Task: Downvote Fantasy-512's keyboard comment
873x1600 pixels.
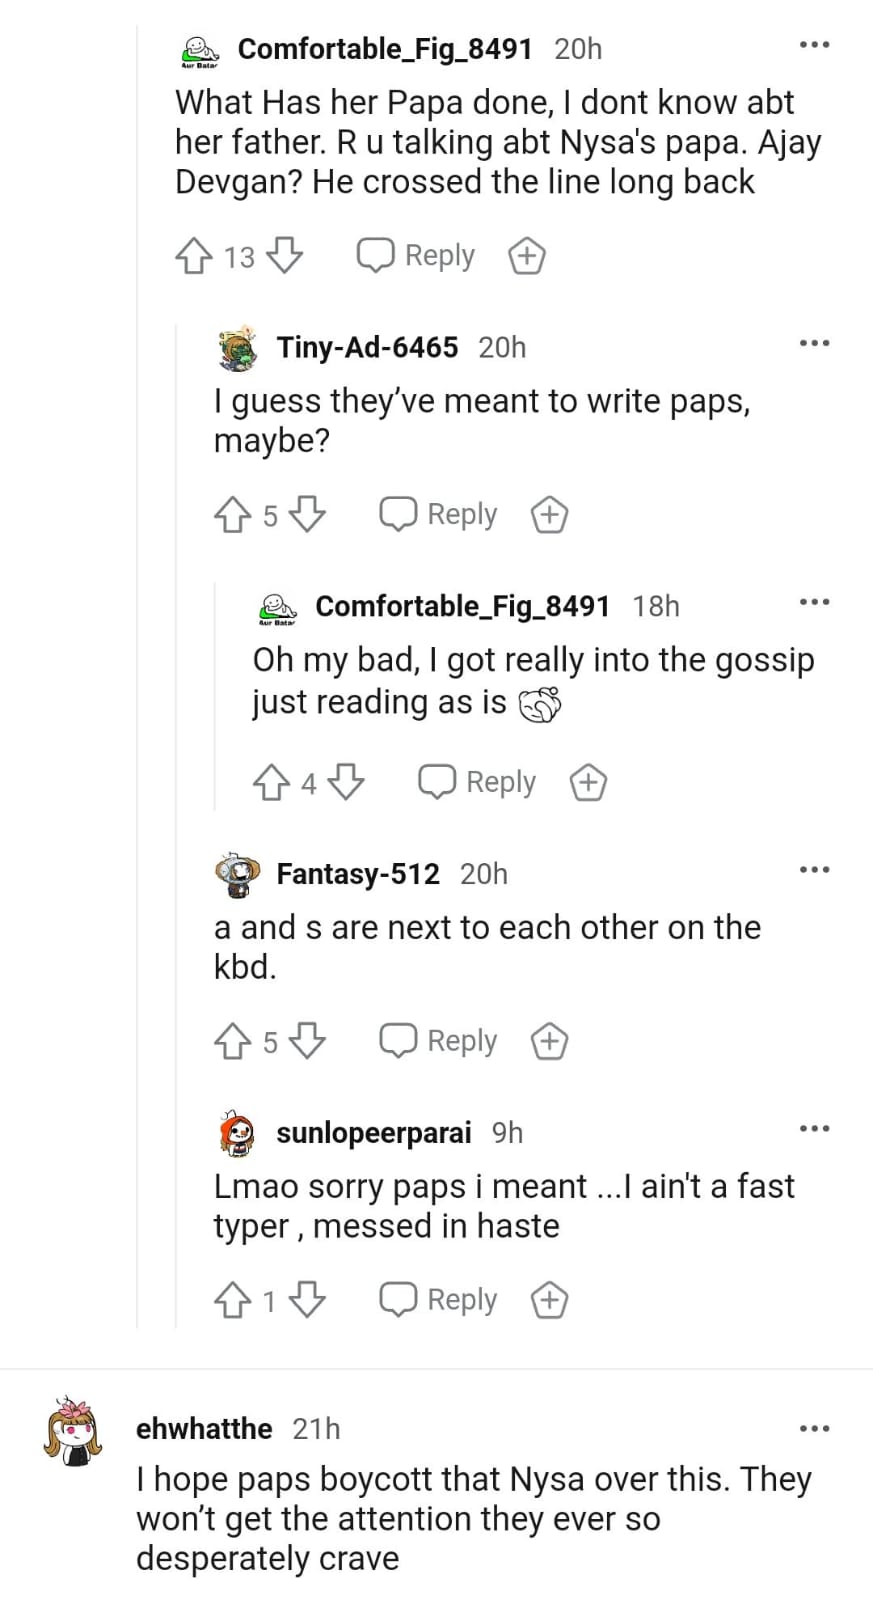Action: point(308,1041)
